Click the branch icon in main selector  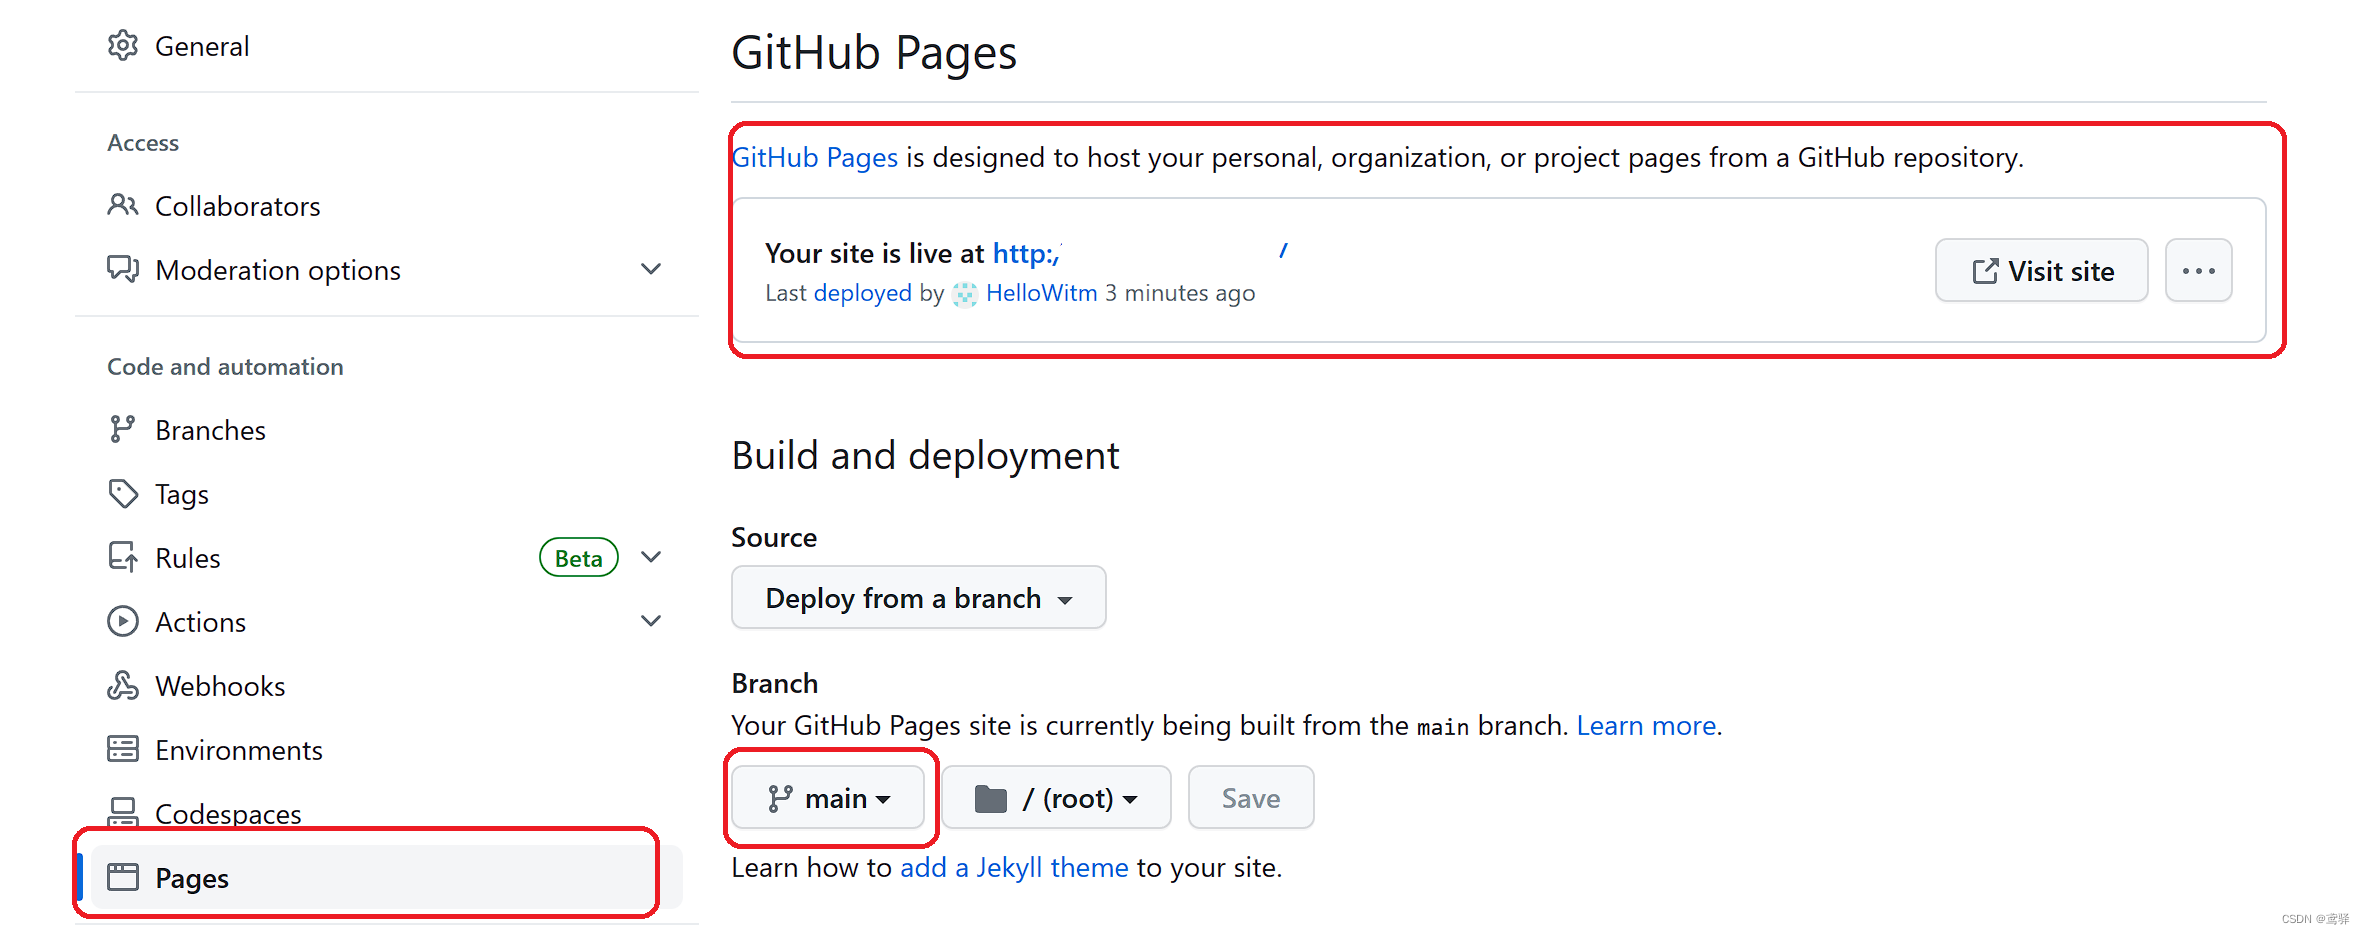pos(780,798)
